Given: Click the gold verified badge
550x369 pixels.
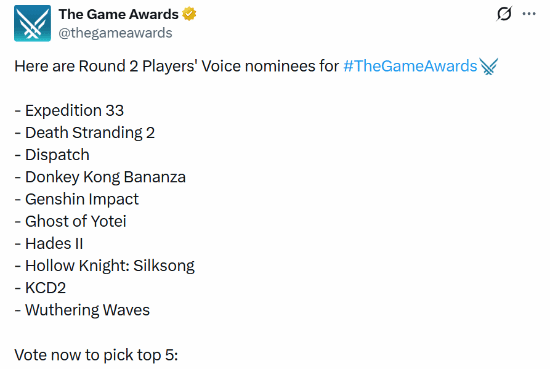Looking at the screenshot, I should pos(189,14).
